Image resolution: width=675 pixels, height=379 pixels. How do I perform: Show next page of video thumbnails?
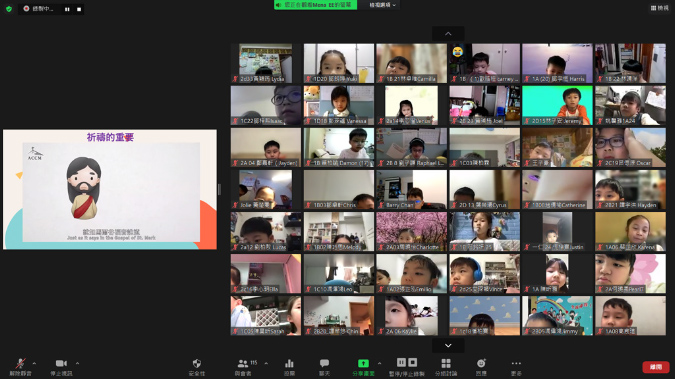tap(448, 345)
